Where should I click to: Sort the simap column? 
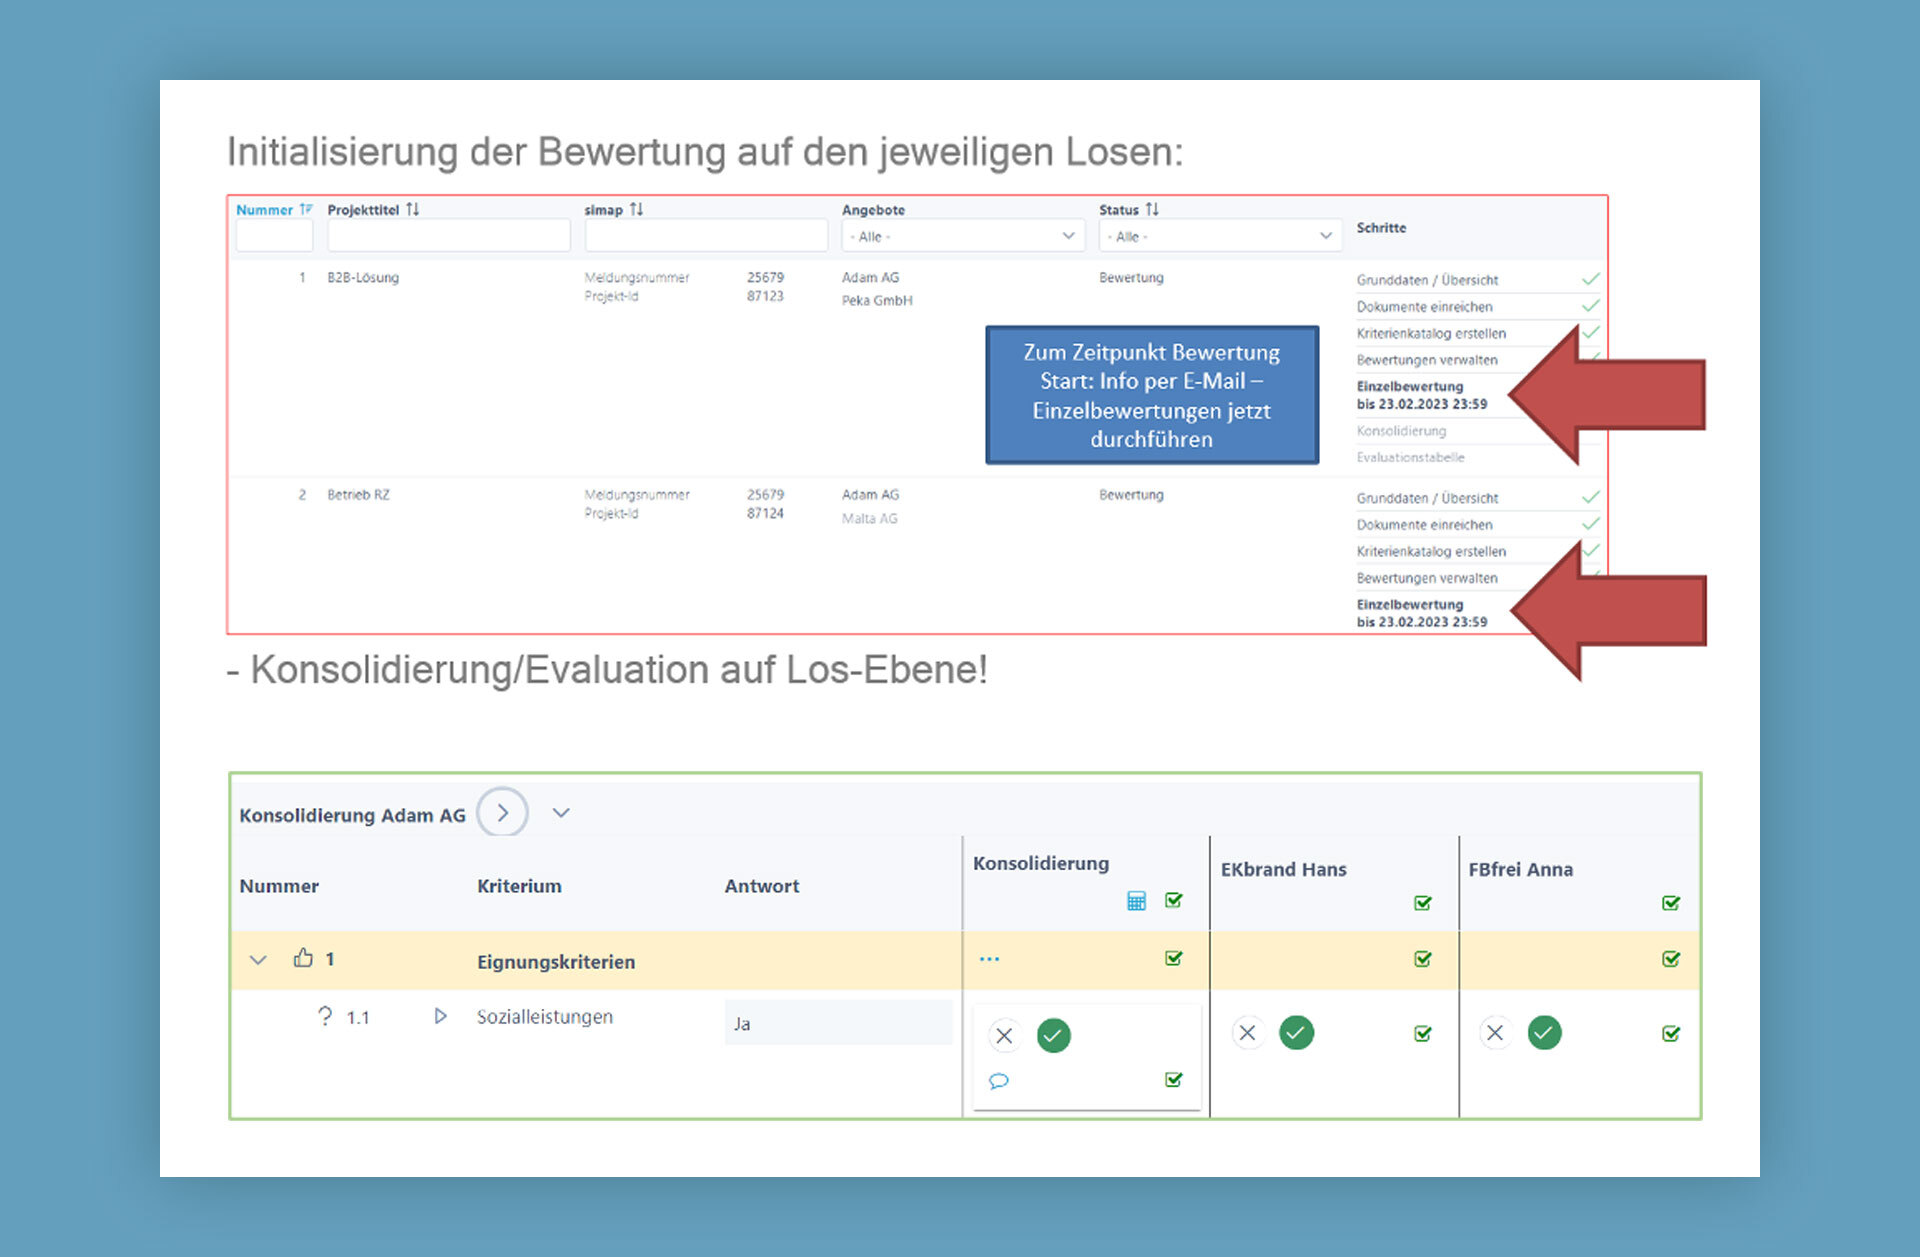coord(636,209)
